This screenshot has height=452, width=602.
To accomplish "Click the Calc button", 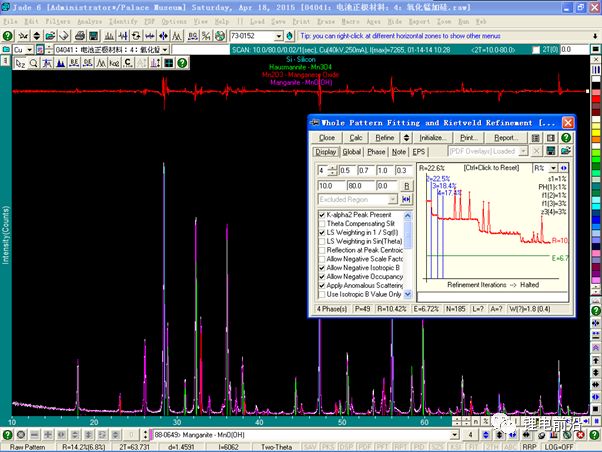I will click(356, 138).
